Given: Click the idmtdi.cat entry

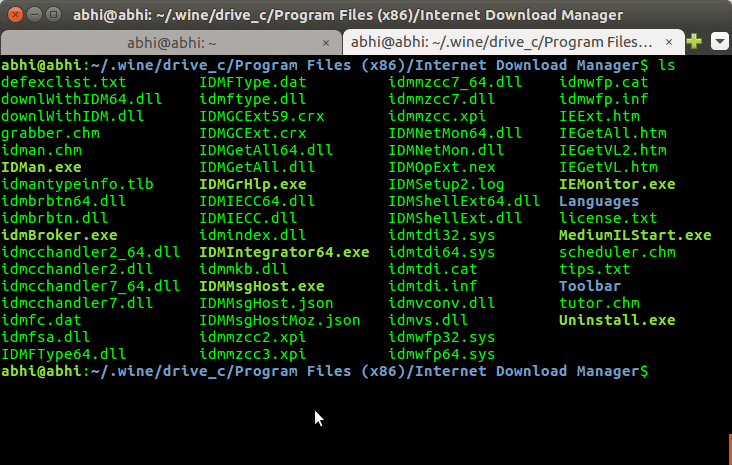Looking at the screenshot, I should [433, 269].
